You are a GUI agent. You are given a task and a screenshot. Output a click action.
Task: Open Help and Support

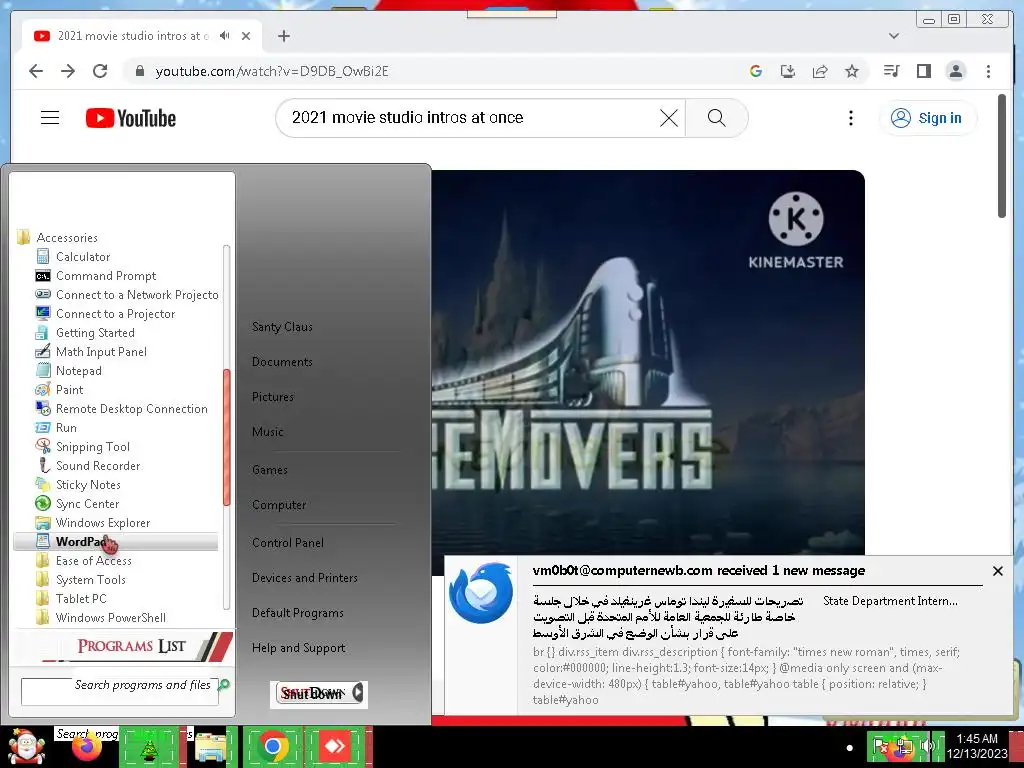[298, 648]
